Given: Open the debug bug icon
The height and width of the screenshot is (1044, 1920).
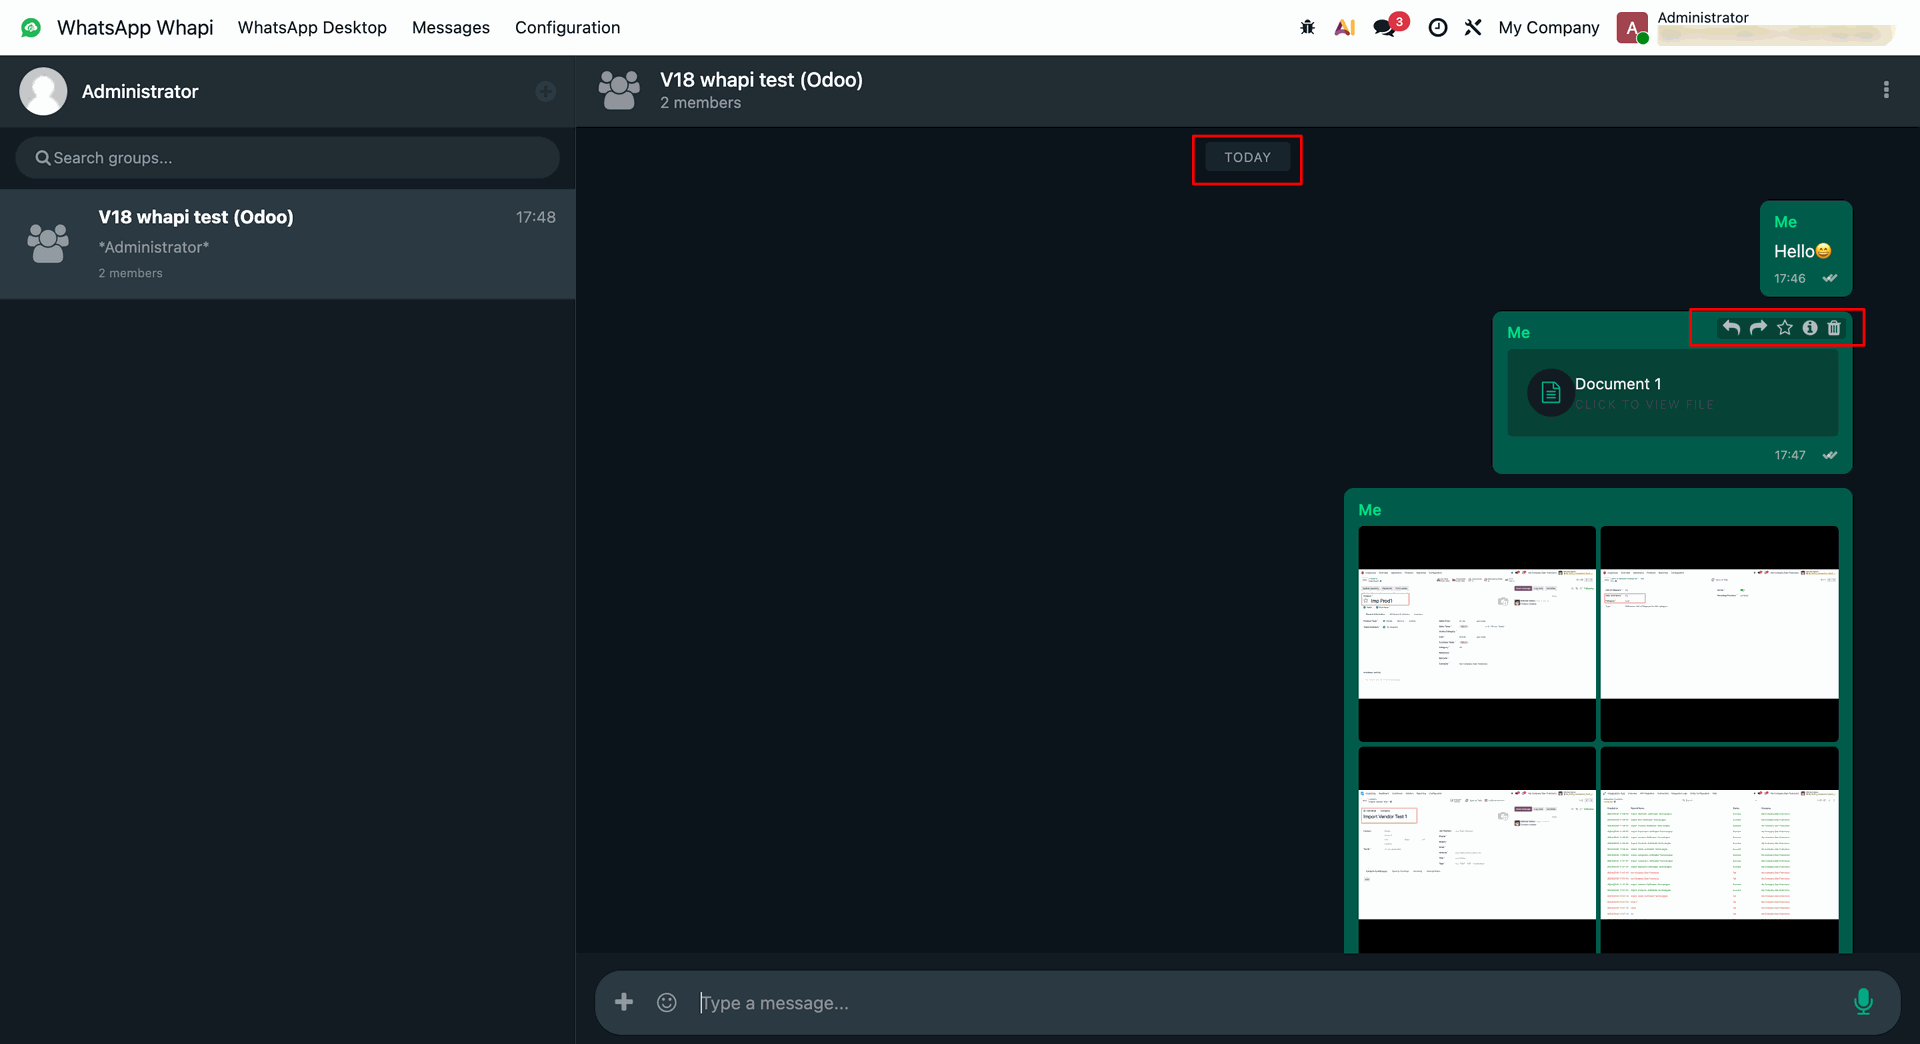Looking at the screenshot, I should (x=1307, y=27).
